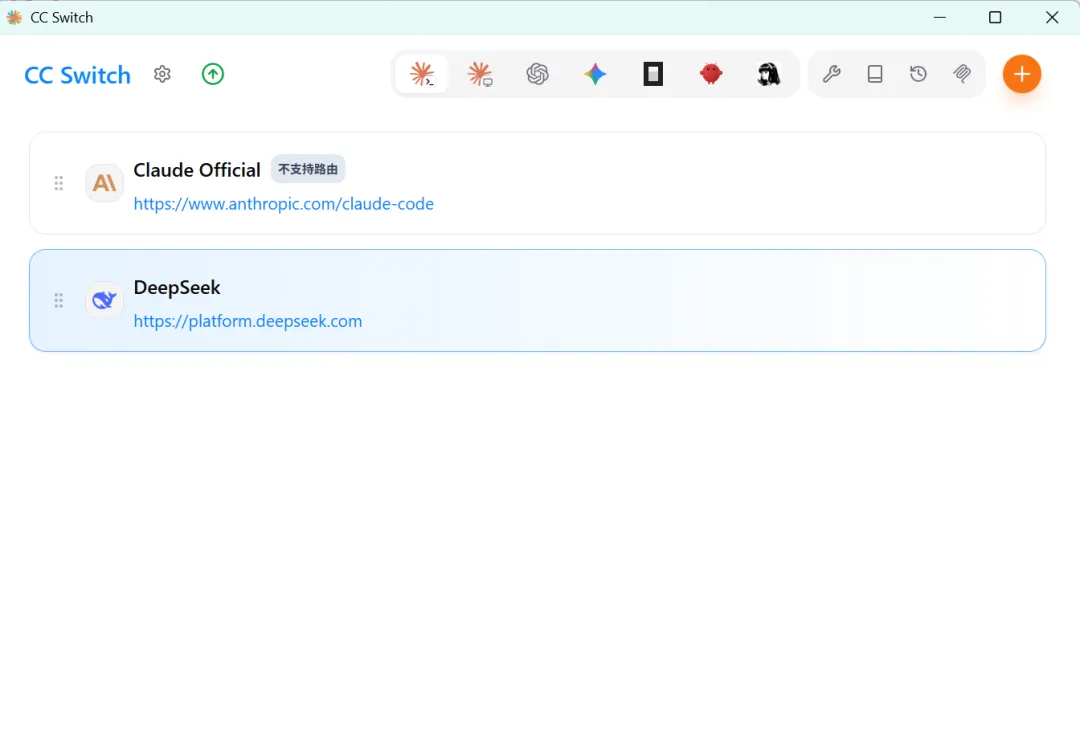Switch to the Claude Desktop tab

coord(479,74)
